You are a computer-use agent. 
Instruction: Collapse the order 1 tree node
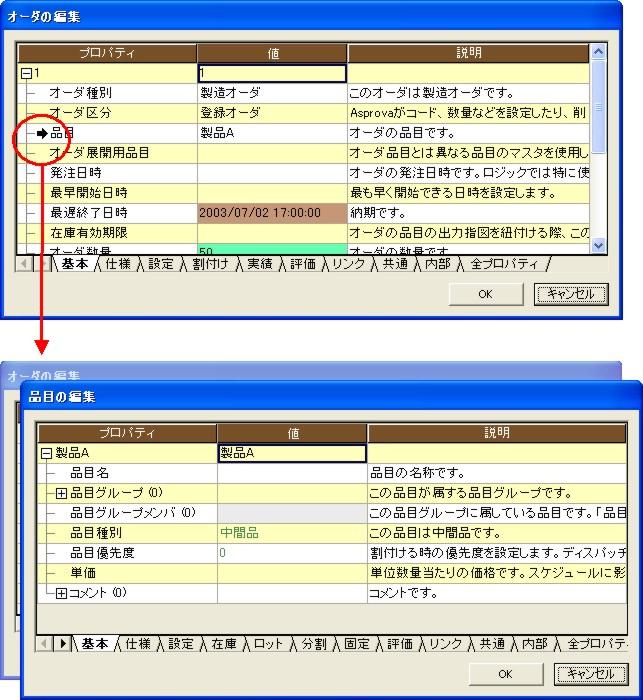tap(27, 73)
